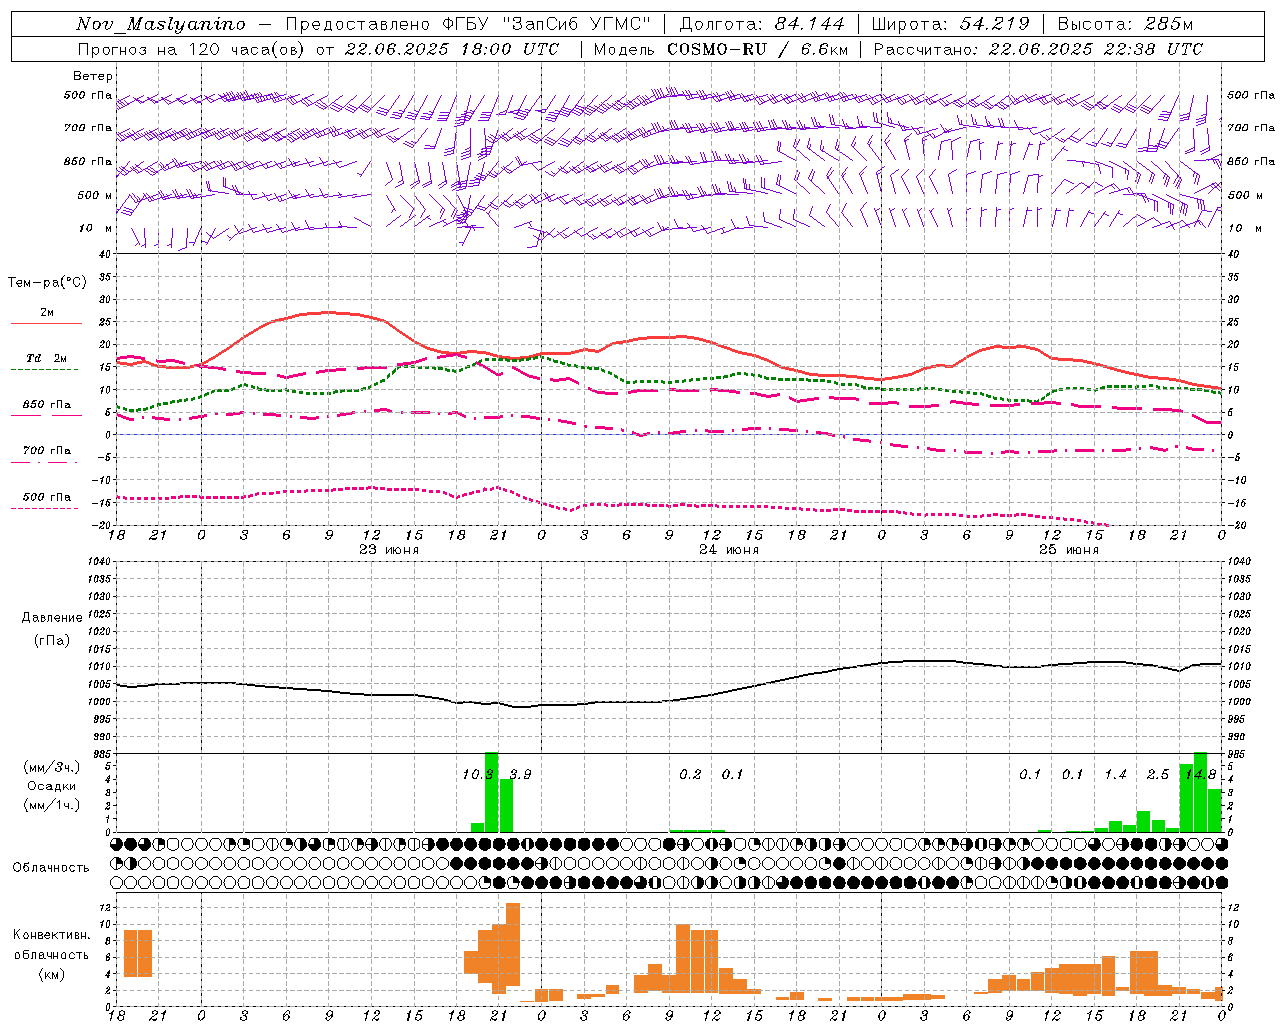Click the Nov_Maslyanino station title
The width and height of the screenshot is (1280, 1024).
click(161, 24)
